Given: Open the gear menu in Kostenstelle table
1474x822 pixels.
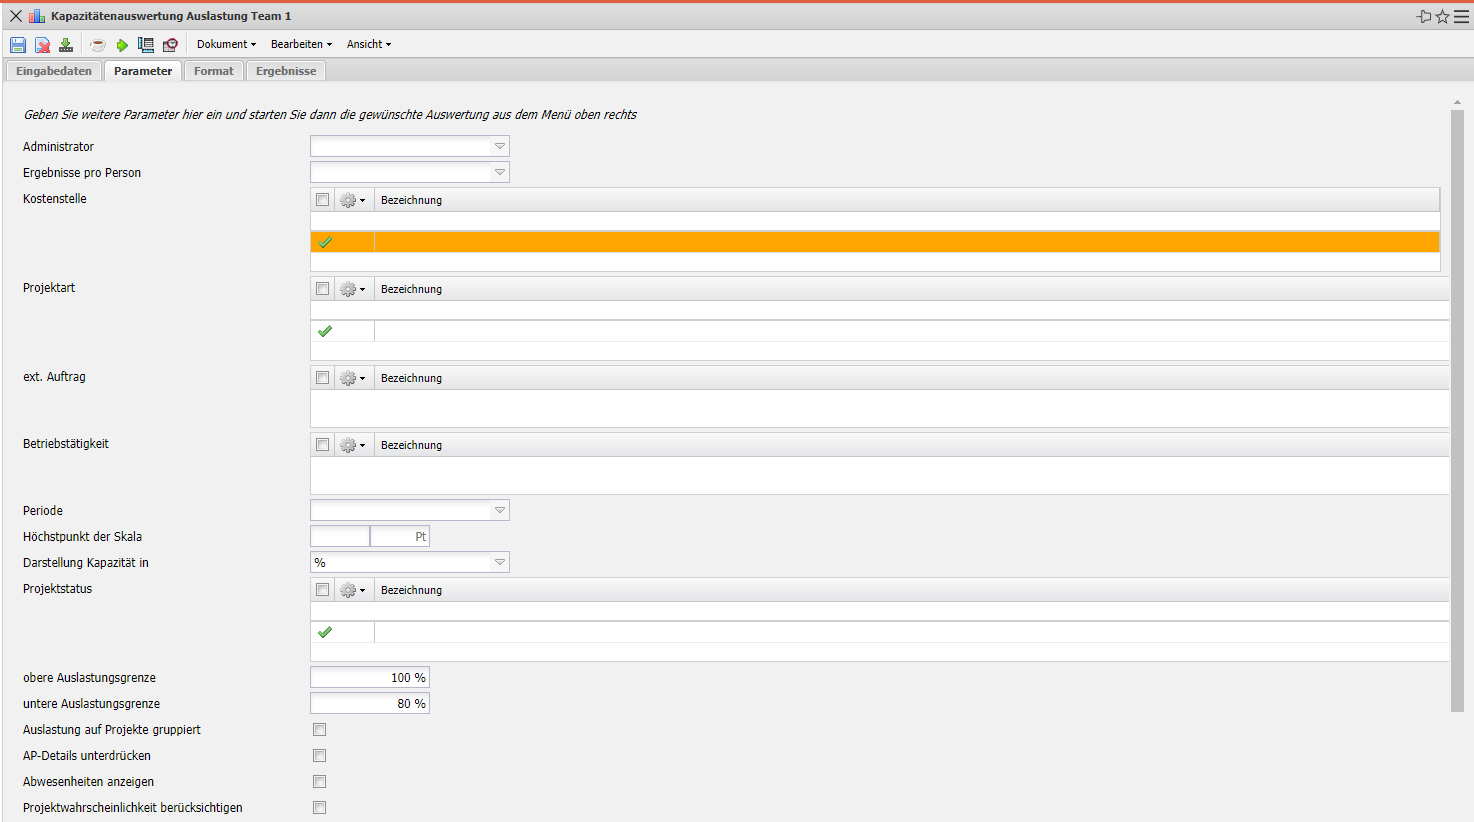Looking at the screenshot, I should pos(352,200).
